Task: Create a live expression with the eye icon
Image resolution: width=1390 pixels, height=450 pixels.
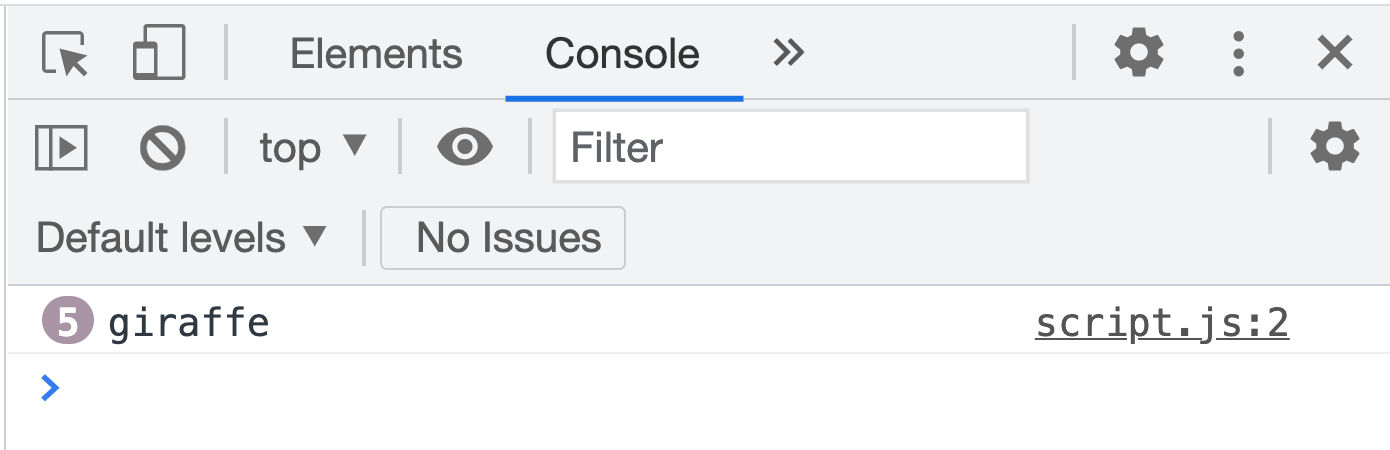Action: 465,148
